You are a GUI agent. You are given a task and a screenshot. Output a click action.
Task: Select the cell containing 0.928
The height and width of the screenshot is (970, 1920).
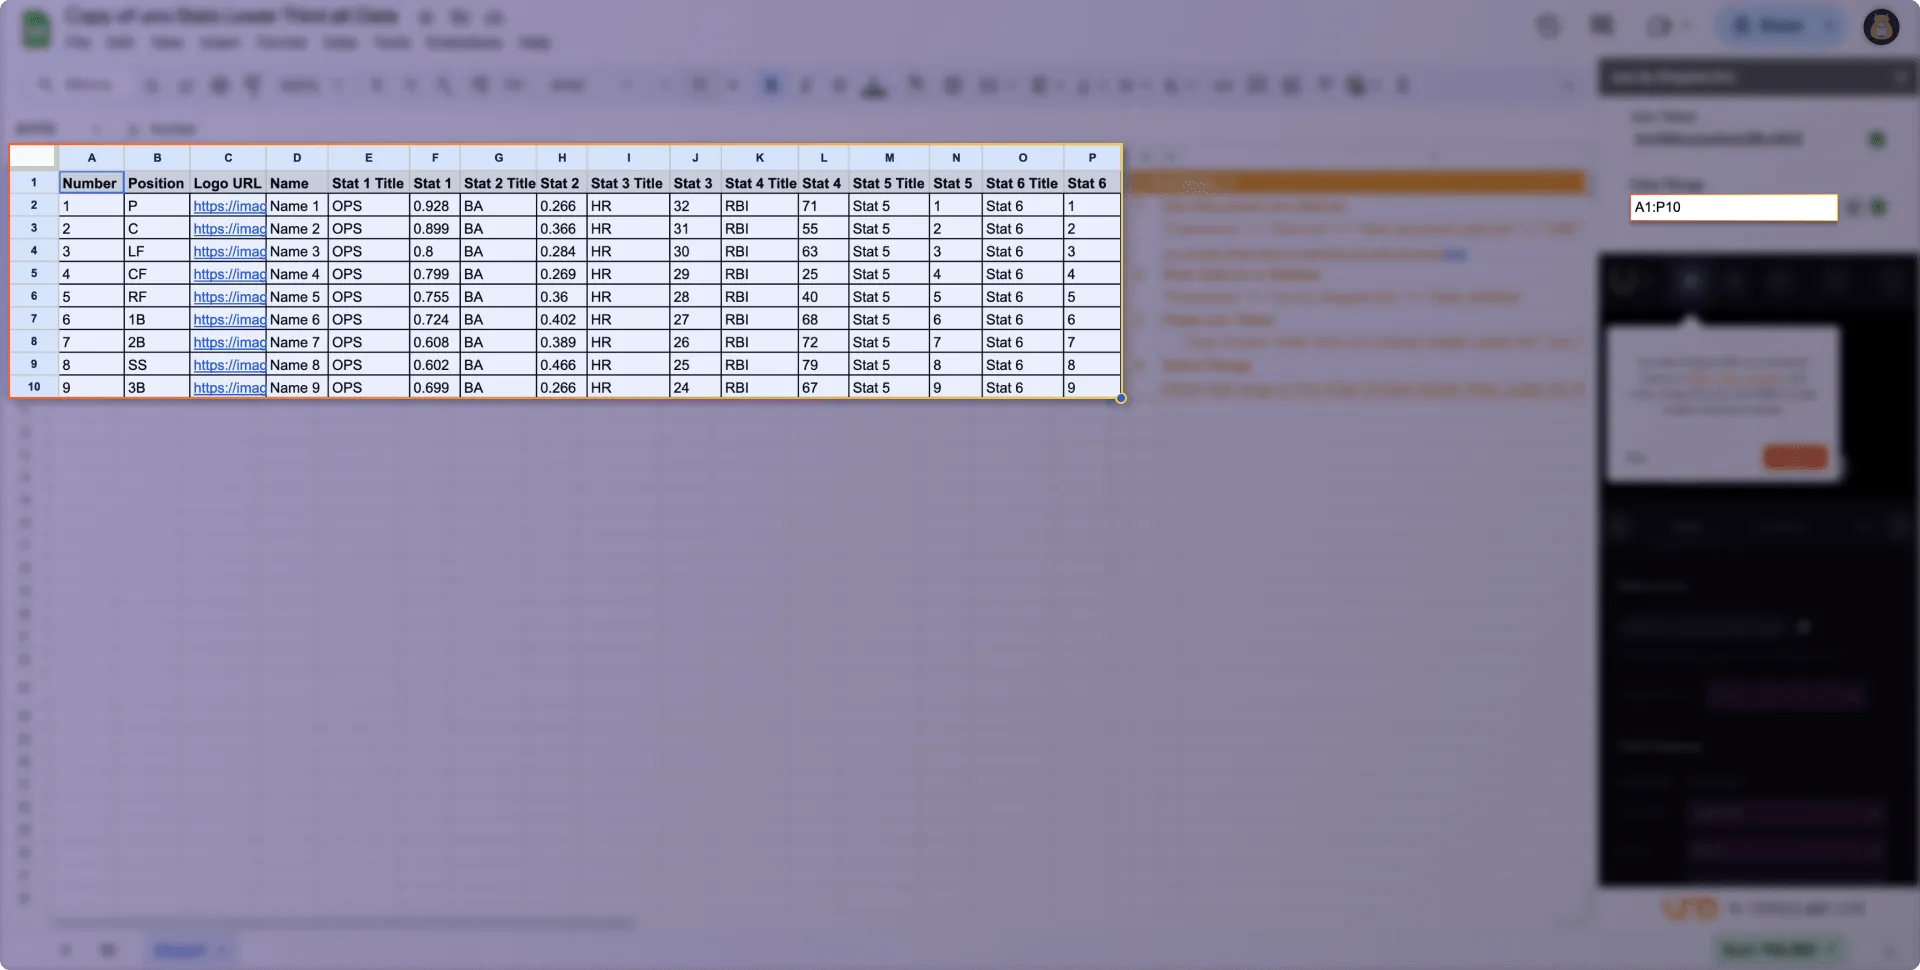click(435, 206)
